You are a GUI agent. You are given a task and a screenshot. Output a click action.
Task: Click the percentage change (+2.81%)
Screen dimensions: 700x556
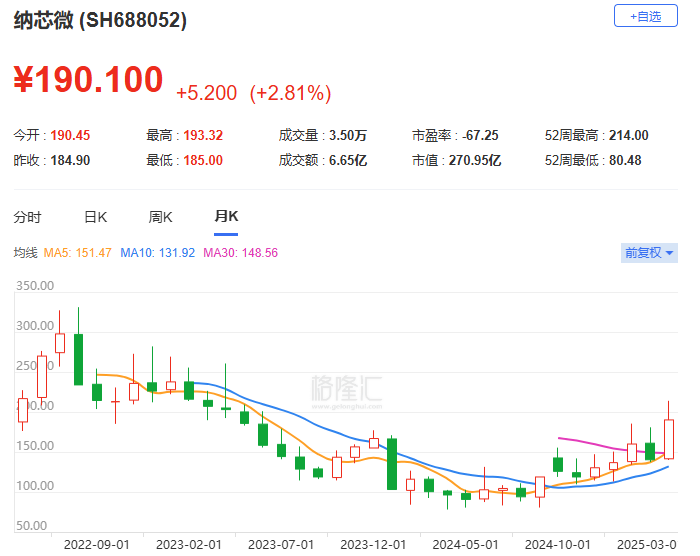point(290,93)
